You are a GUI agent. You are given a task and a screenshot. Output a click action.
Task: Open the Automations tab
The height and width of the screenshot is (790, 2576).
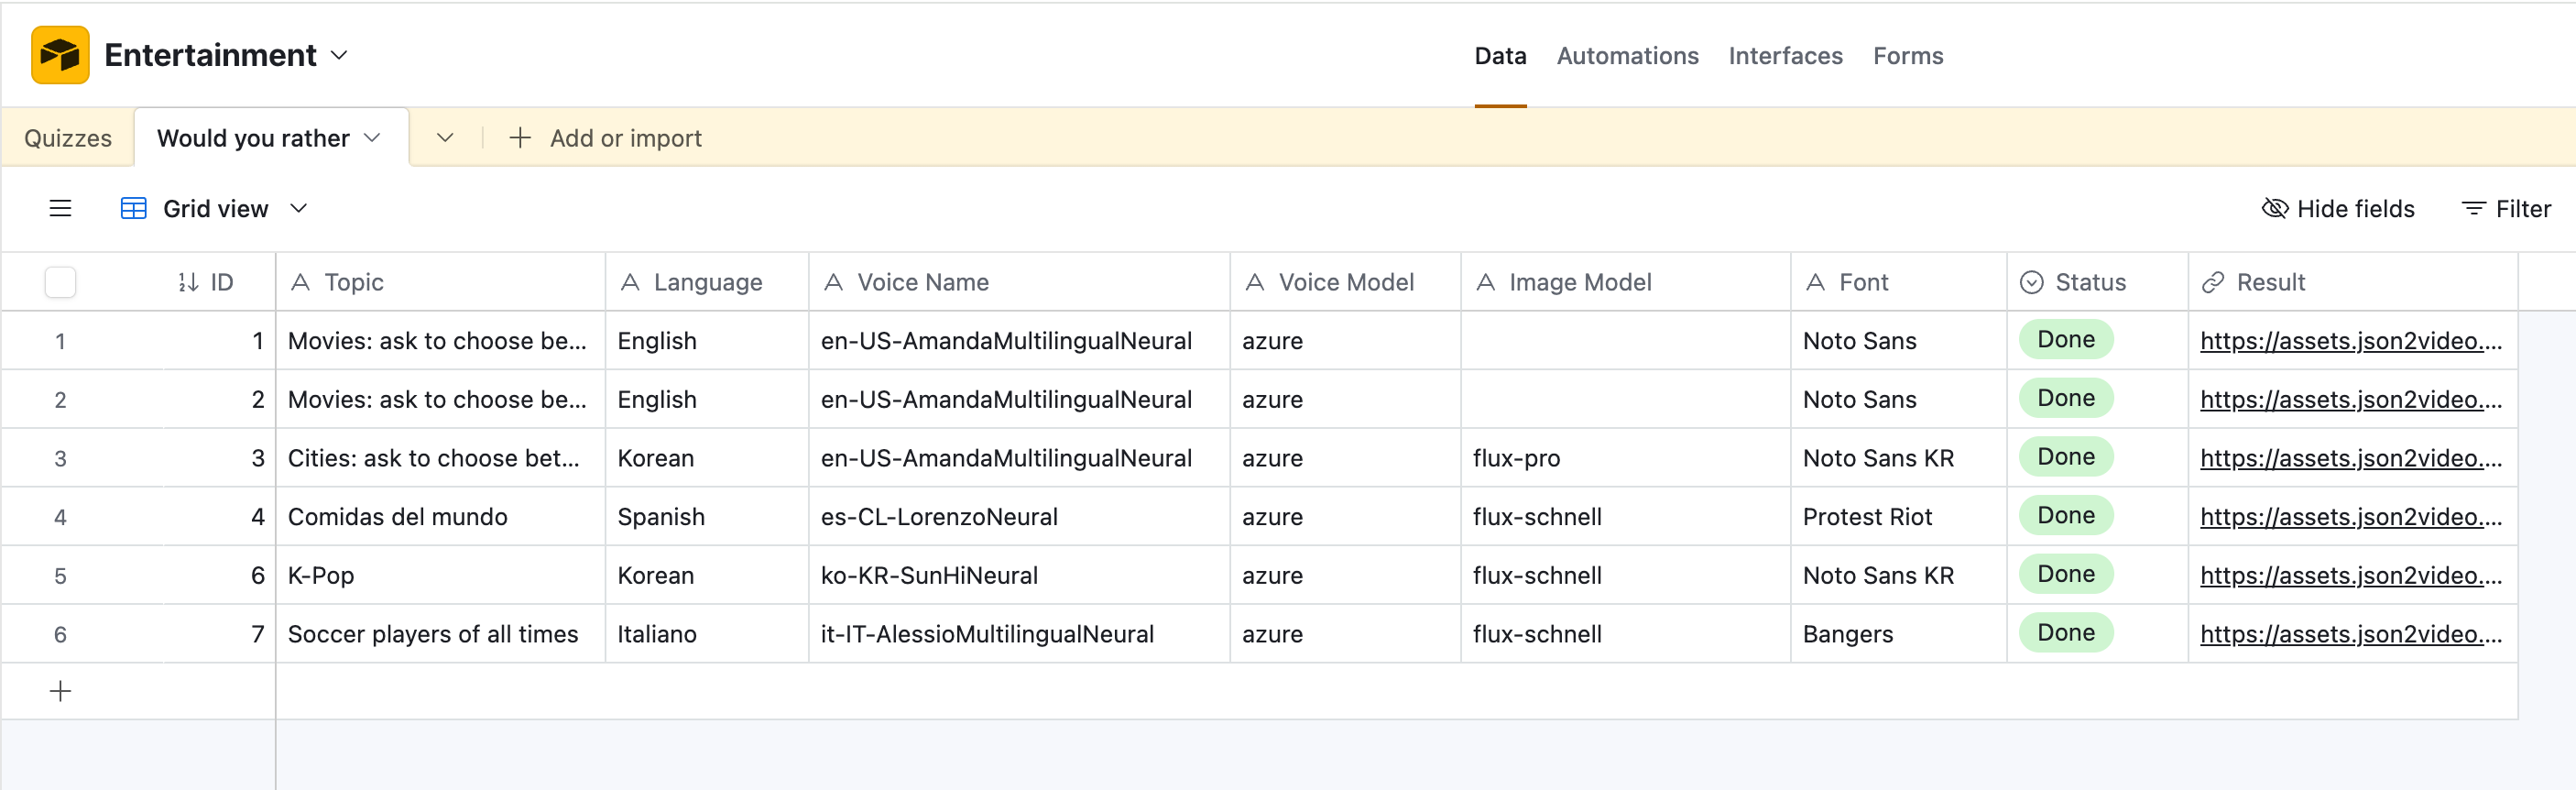click(1627, 56)
